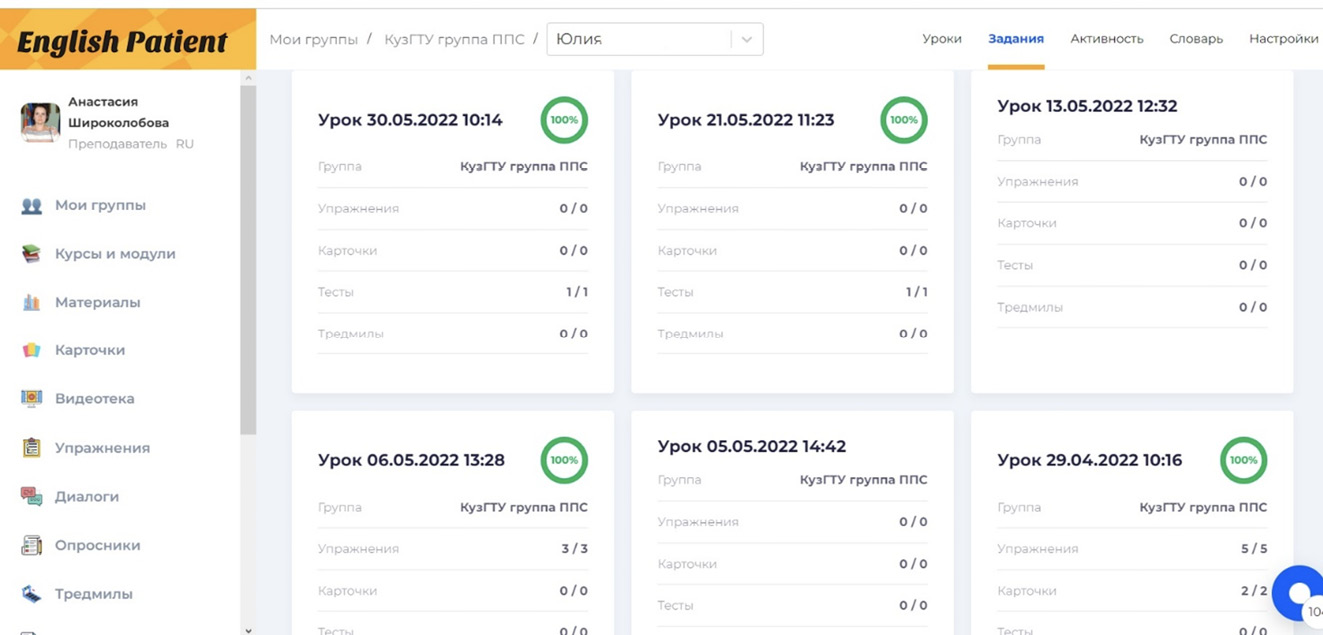Viewport: 1323px width, 635px height.
Task: Open the Диалоги chat icon
Action: pyautogui.click(x=32, y=497)
